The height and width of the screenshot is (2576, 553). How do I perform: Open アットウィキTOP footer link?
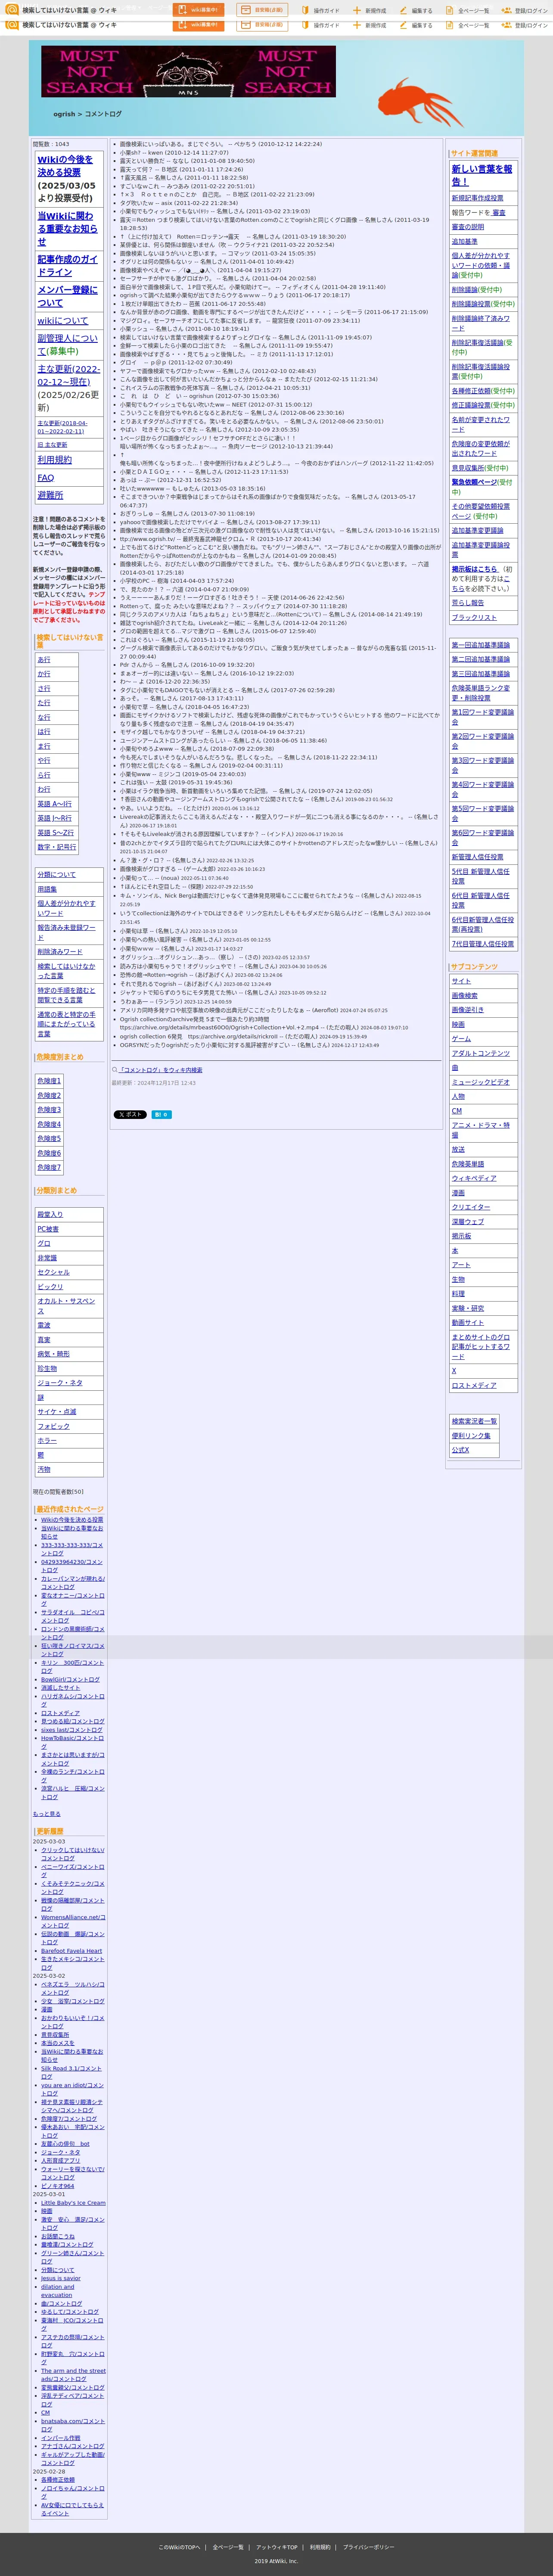pyautogui.click(x=276, y=2547)
